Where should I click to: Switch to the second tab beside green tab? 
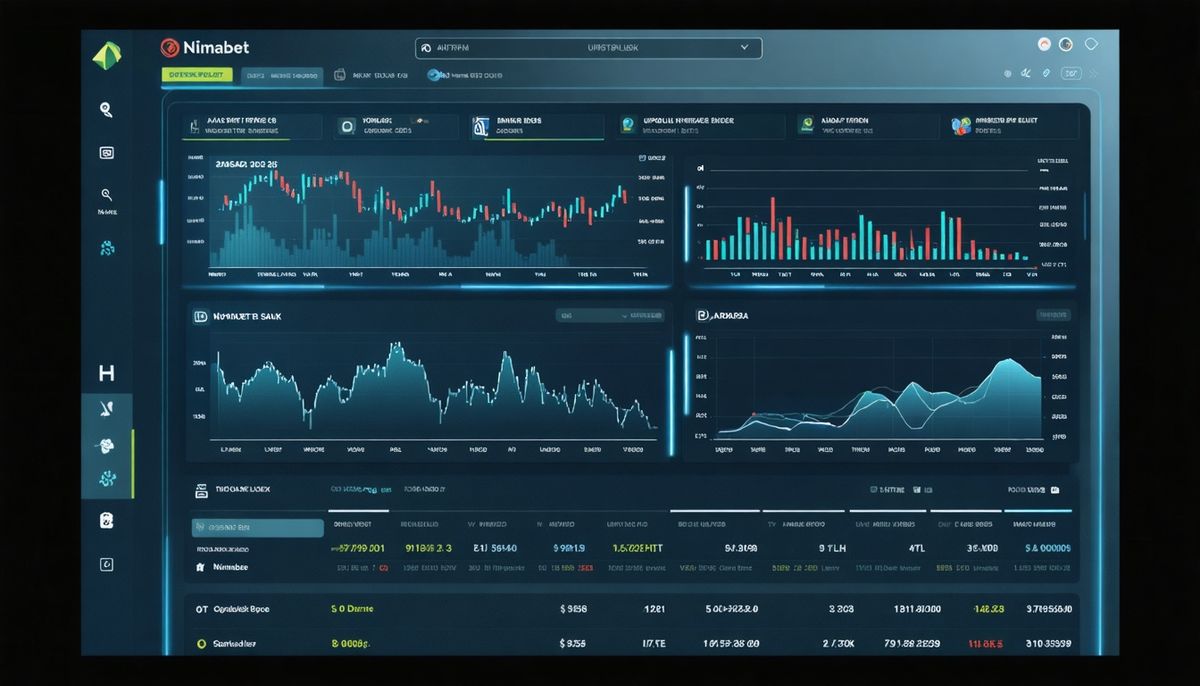coord(281,75)
